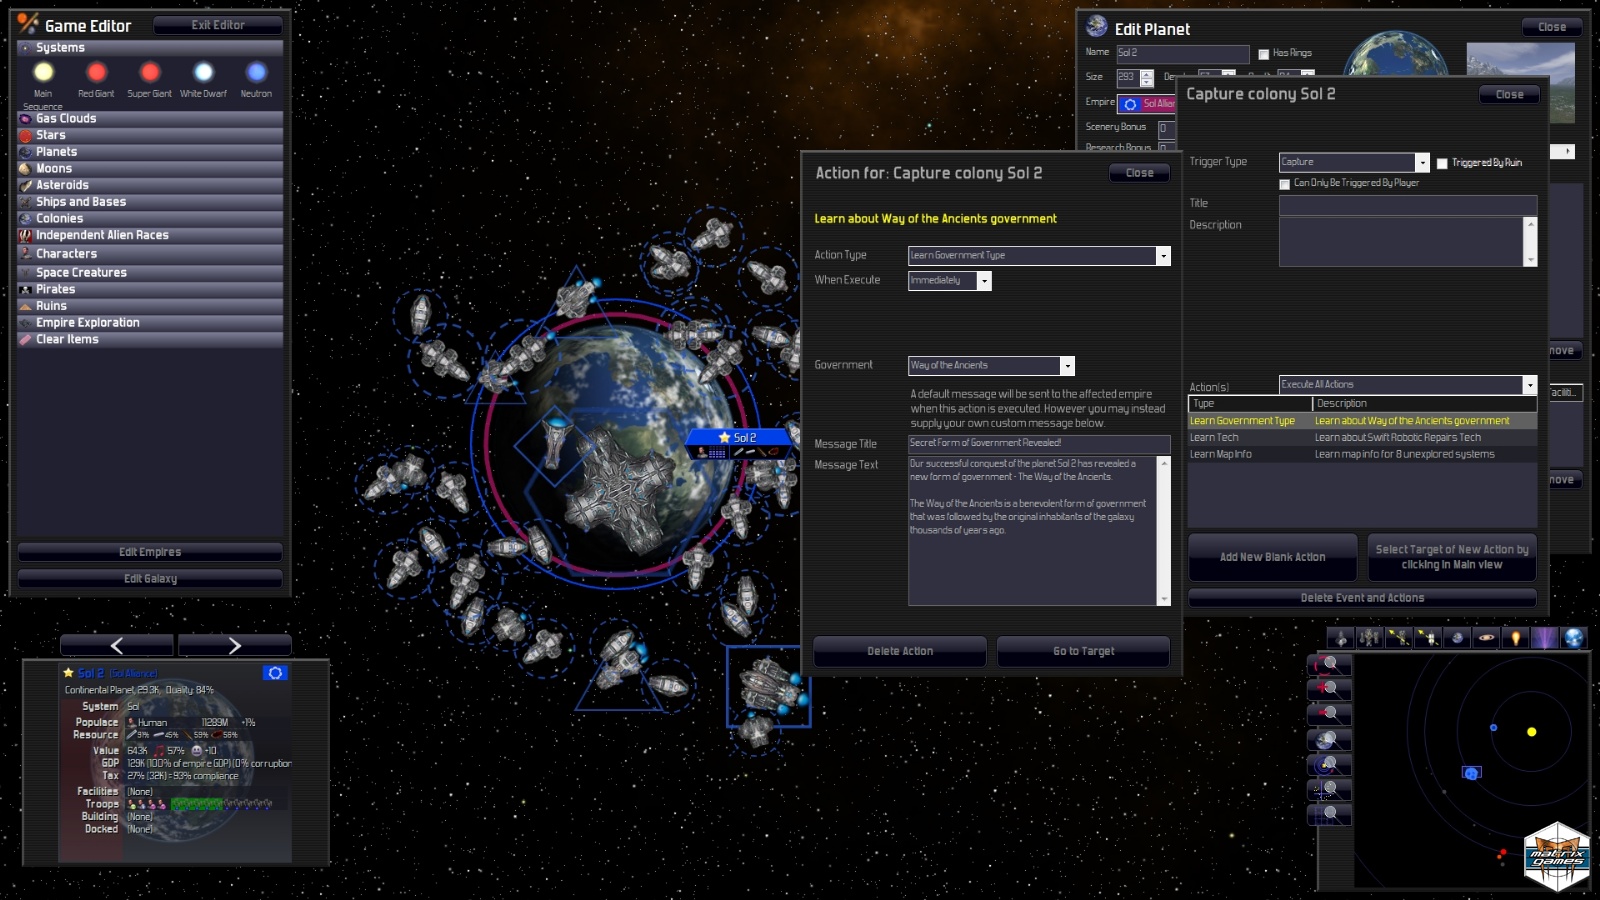Click the Message Title input field
The width and height of the screenshot is (1600, 900).
(1040, 443)
